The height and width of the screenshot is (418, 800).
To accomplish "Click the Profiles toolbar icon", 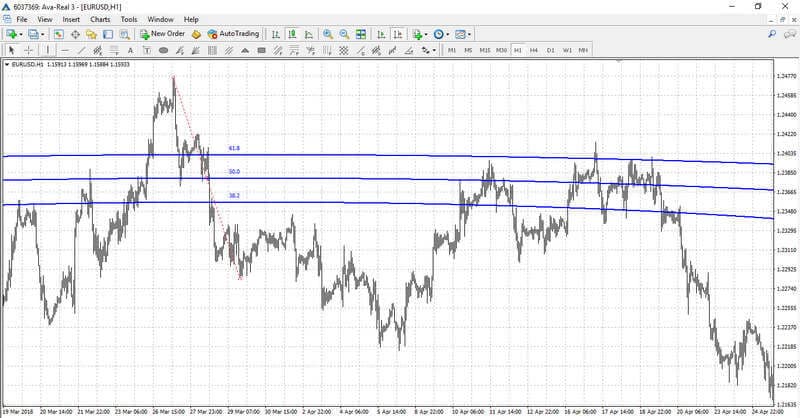I will tap(33, 34).
